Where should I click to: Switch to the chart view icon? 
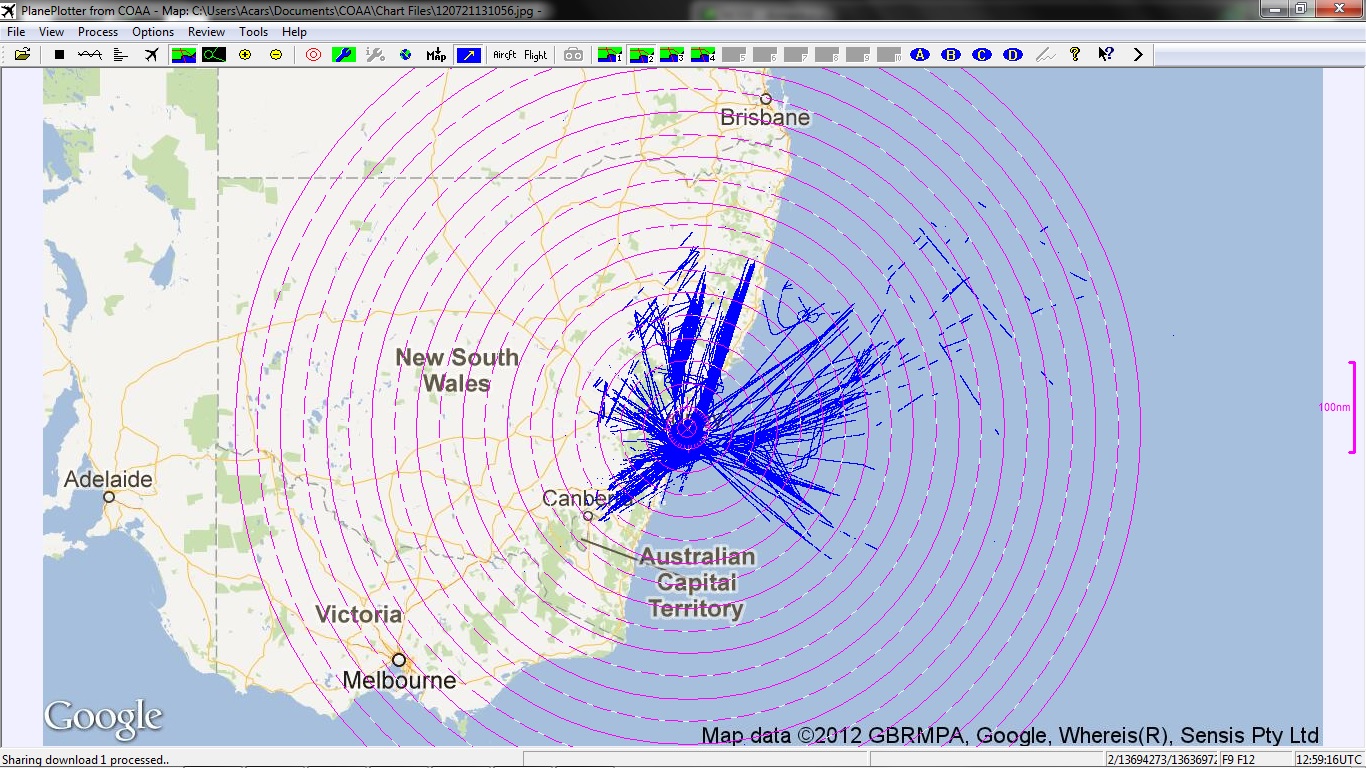click(183, 55)
